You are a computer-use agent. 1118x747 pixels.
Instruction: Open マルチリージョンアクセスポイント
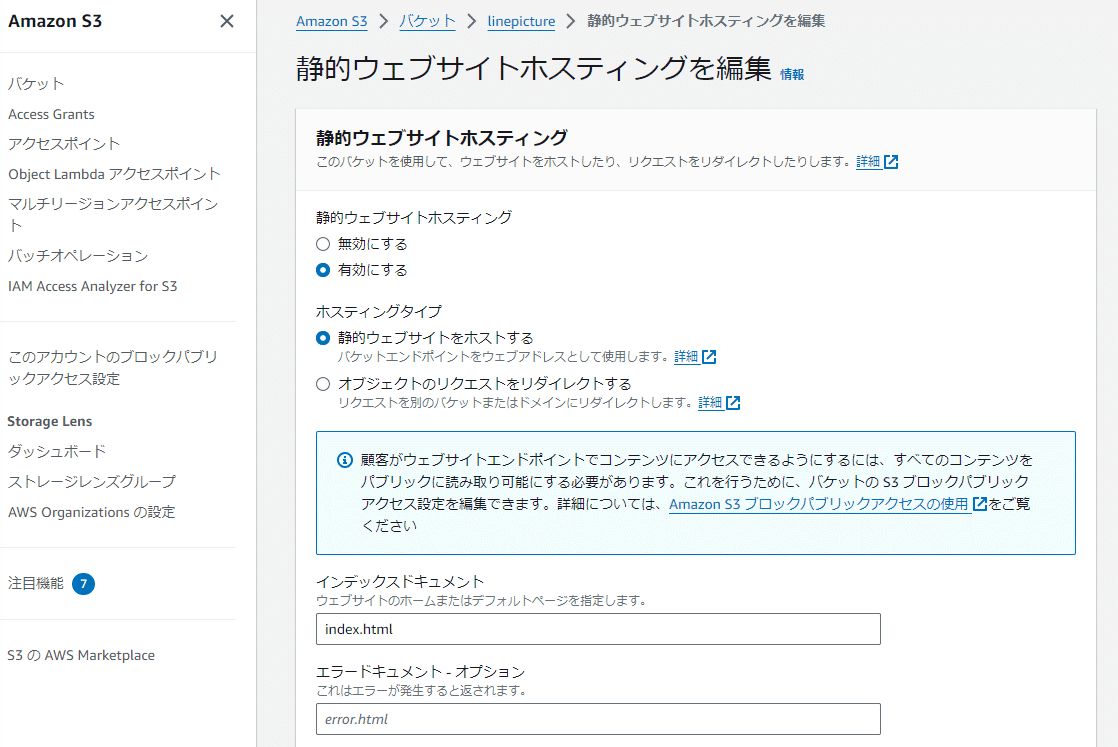(113, 215)
